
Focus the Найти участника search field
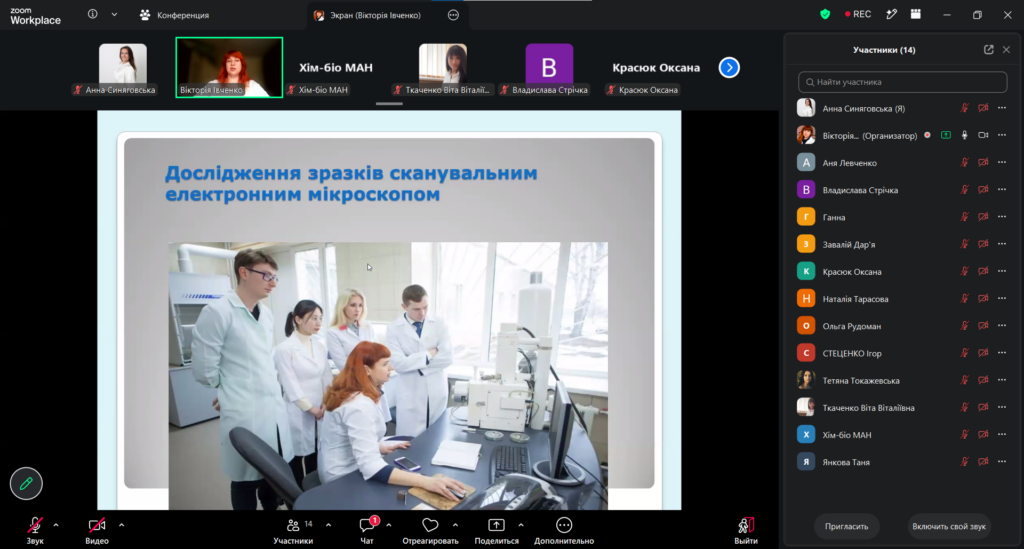(903, 82)
